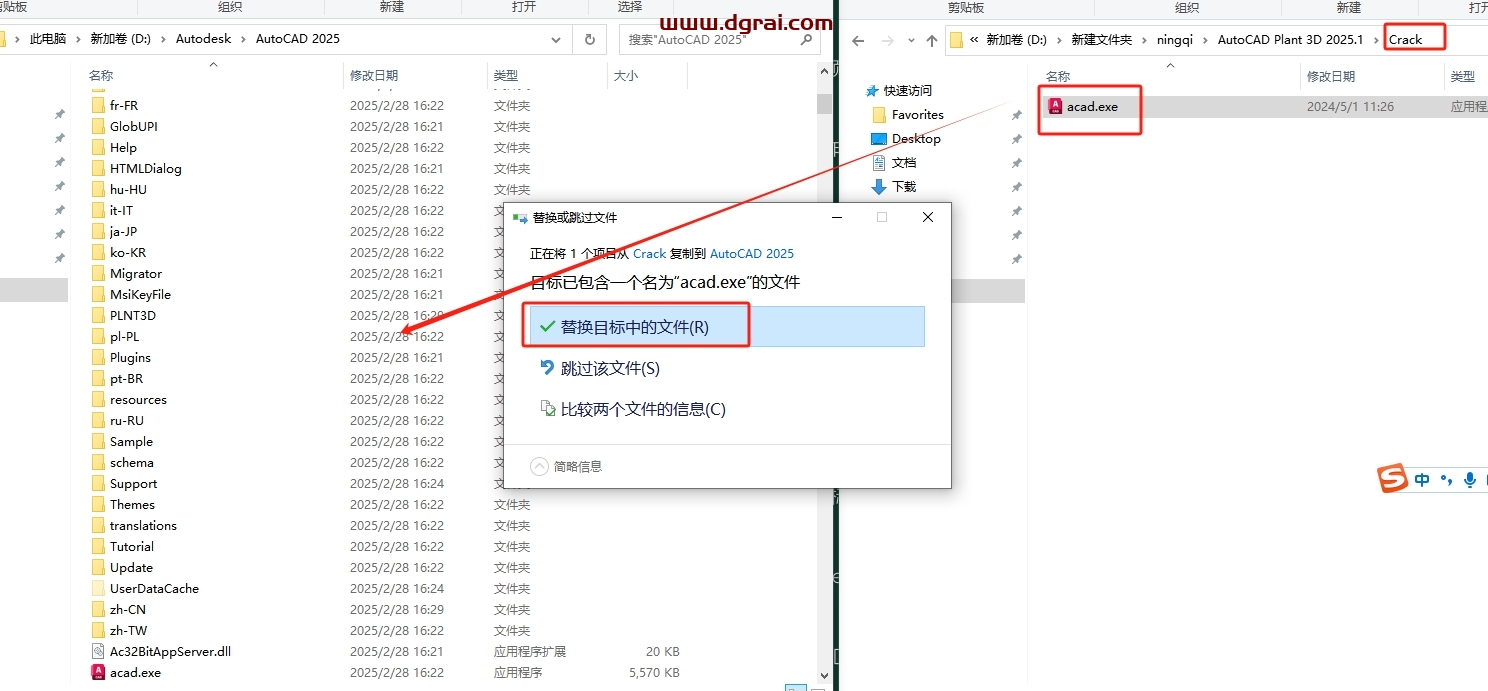Select Help folder icon
This screenshot has width=1488, height=691.
[98, 147]
